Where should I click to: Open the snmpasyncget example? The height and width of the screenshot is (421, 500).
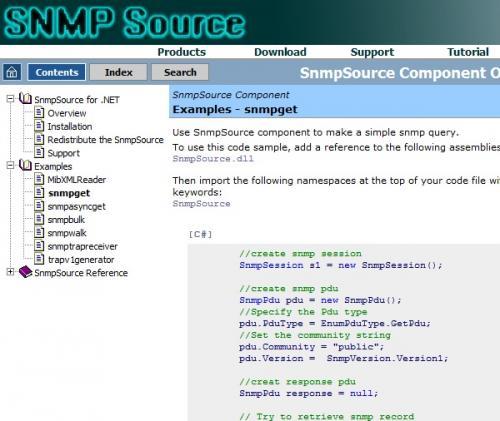click(77, 206)
